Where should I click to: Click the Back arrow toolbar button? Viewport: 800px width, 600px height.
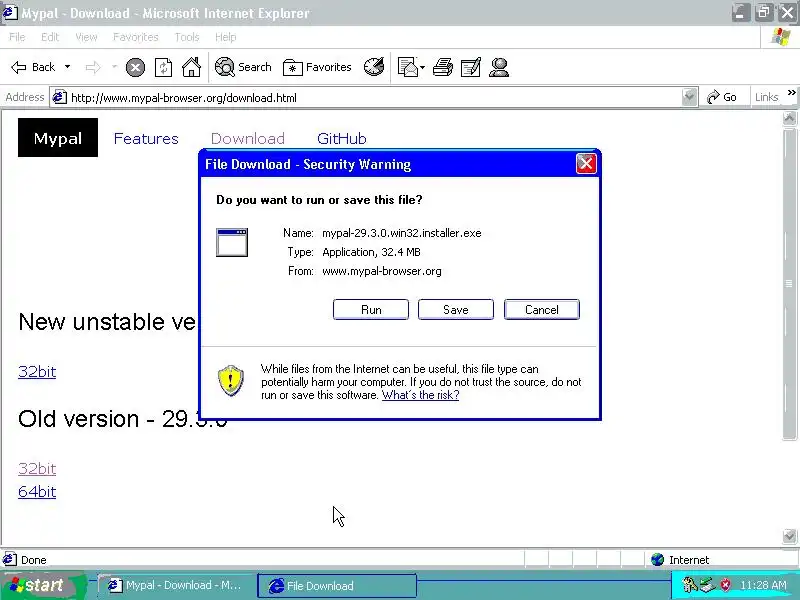point(33,67)
